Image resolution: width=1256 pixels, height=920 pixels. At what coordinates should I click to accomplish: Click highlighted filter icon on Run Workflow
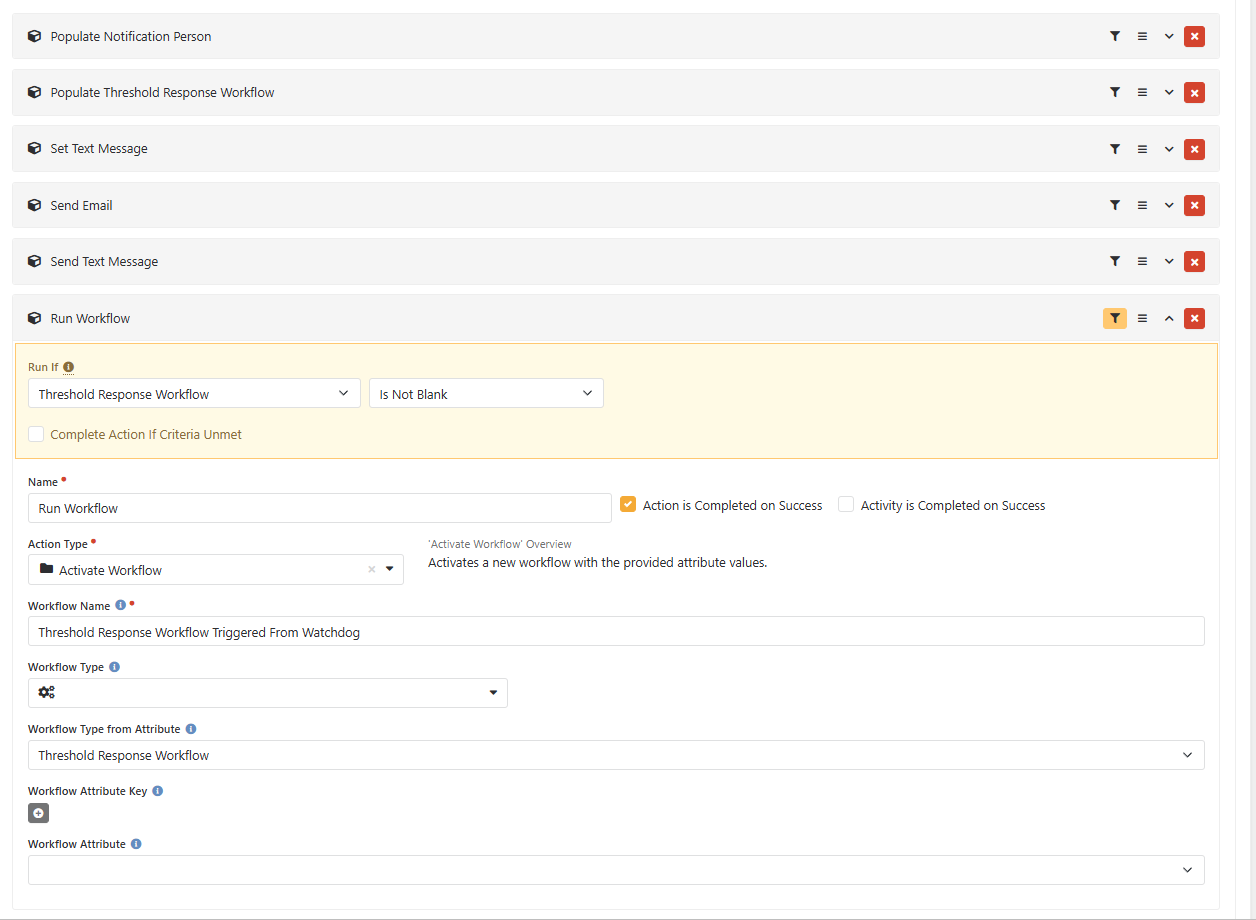coord(1114,319)
